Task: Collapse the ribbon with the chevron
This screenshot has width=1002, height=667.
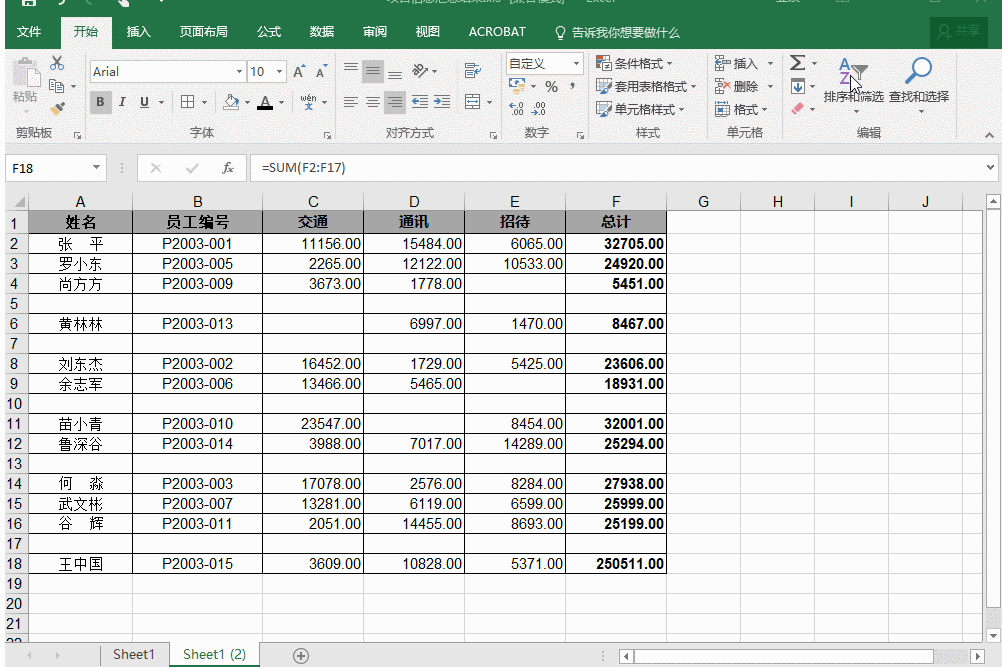Action: click(989, 135)
